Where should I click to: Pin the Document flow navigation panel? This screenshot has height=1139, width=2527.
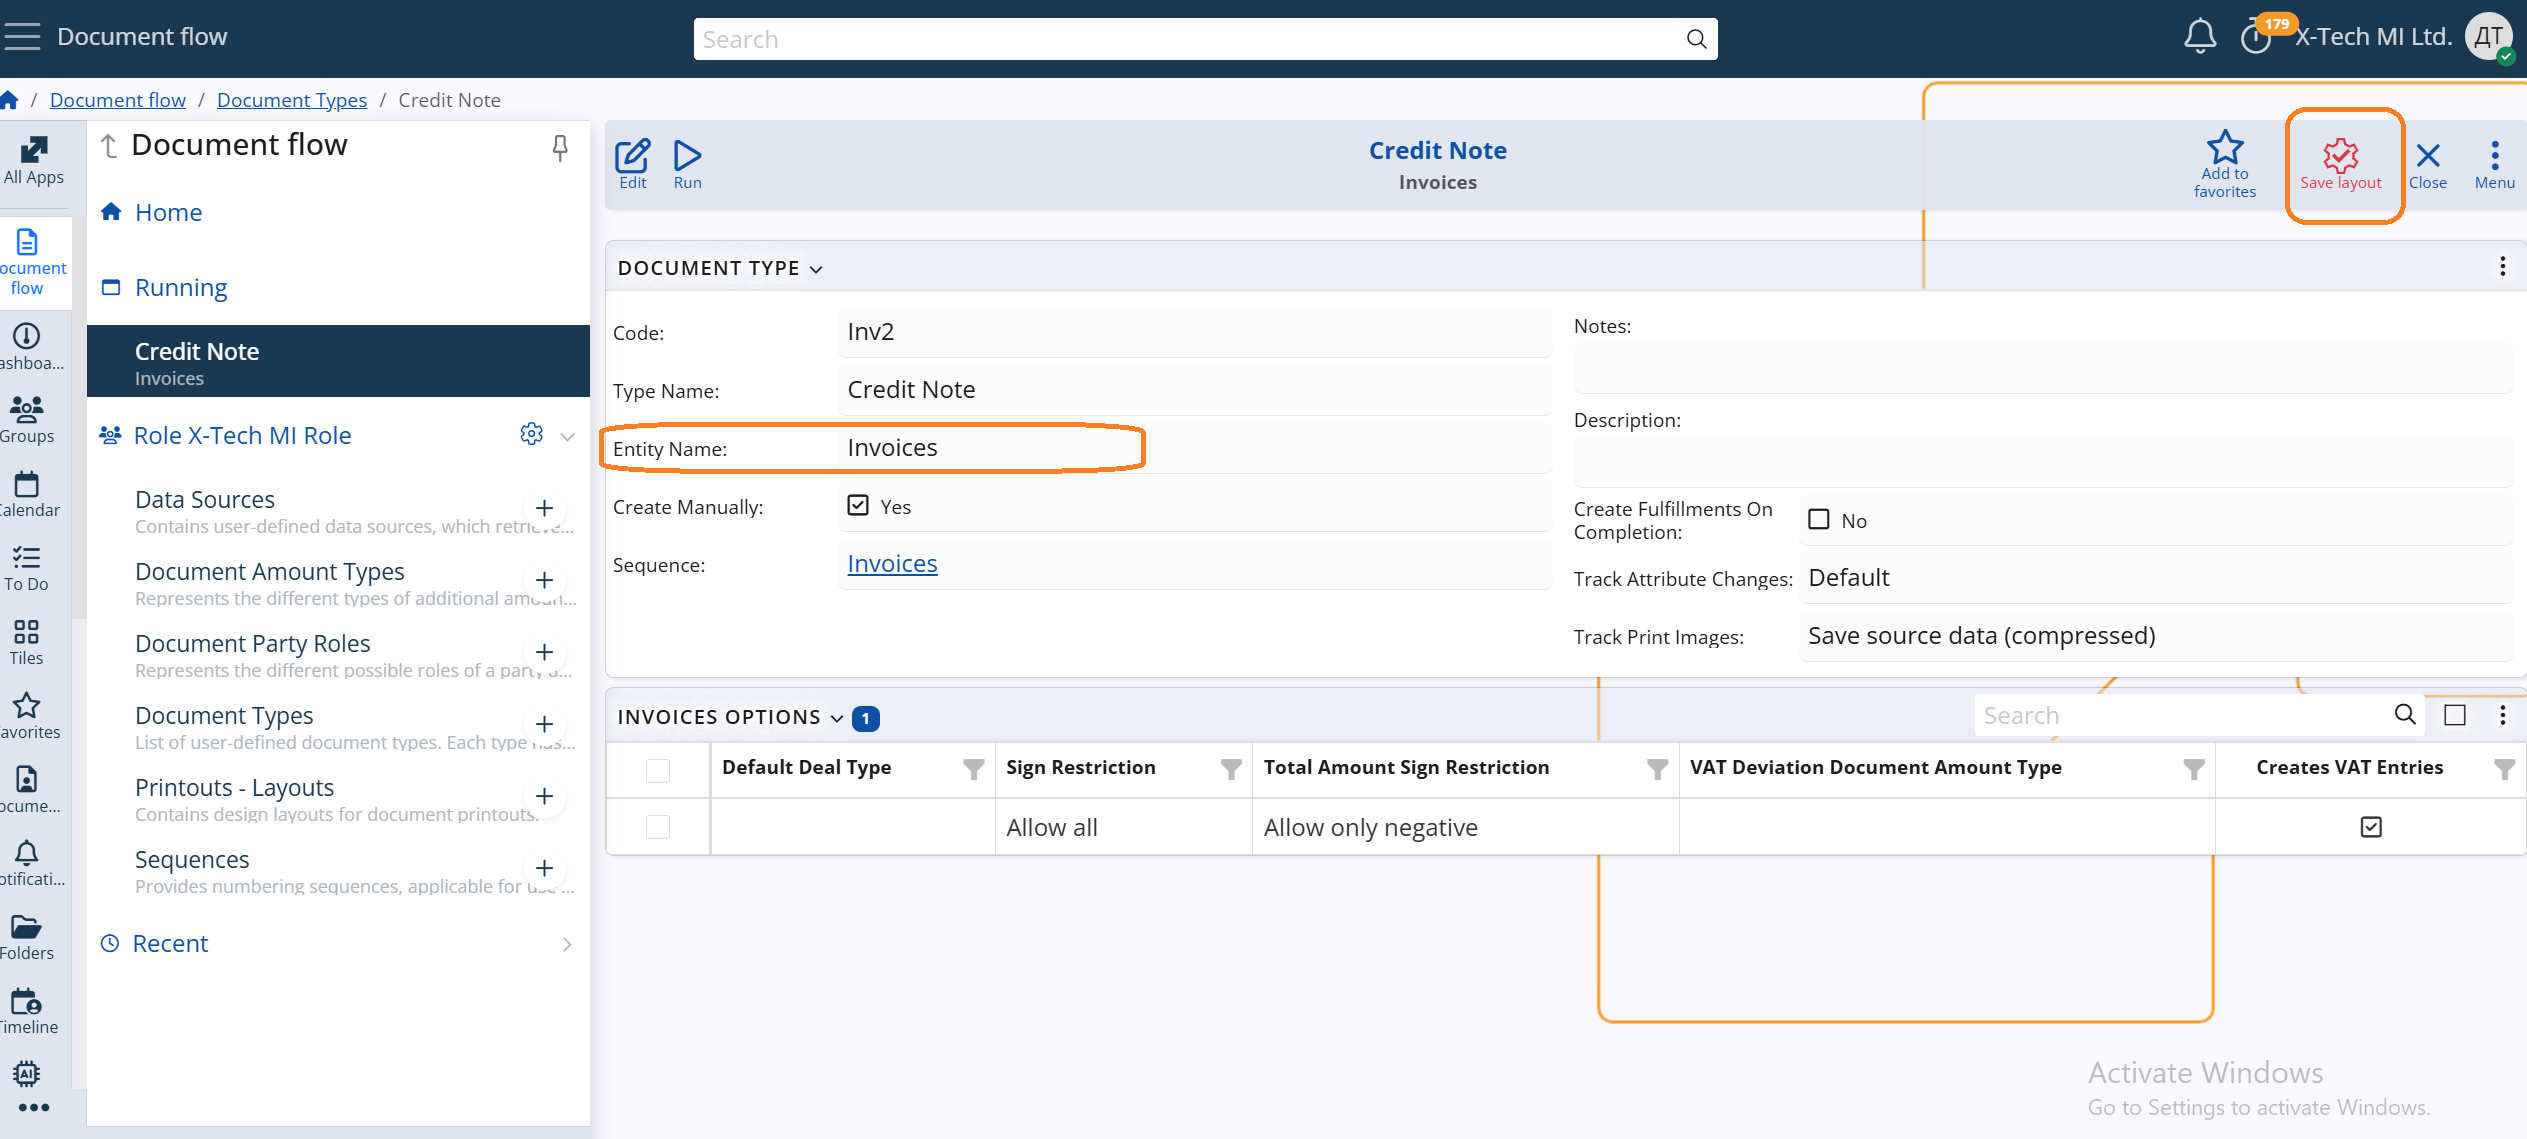[x=560, y=148]
